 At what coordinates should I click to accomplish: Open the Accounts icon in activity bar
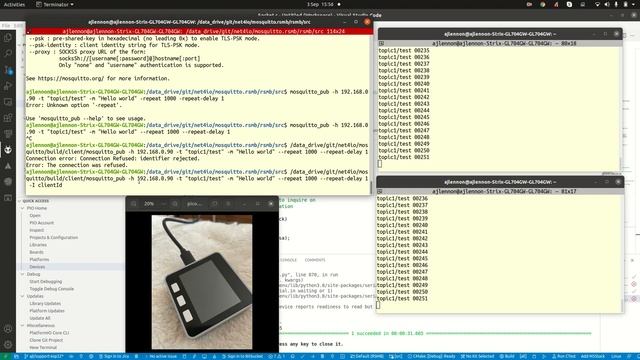coord(8,329)
